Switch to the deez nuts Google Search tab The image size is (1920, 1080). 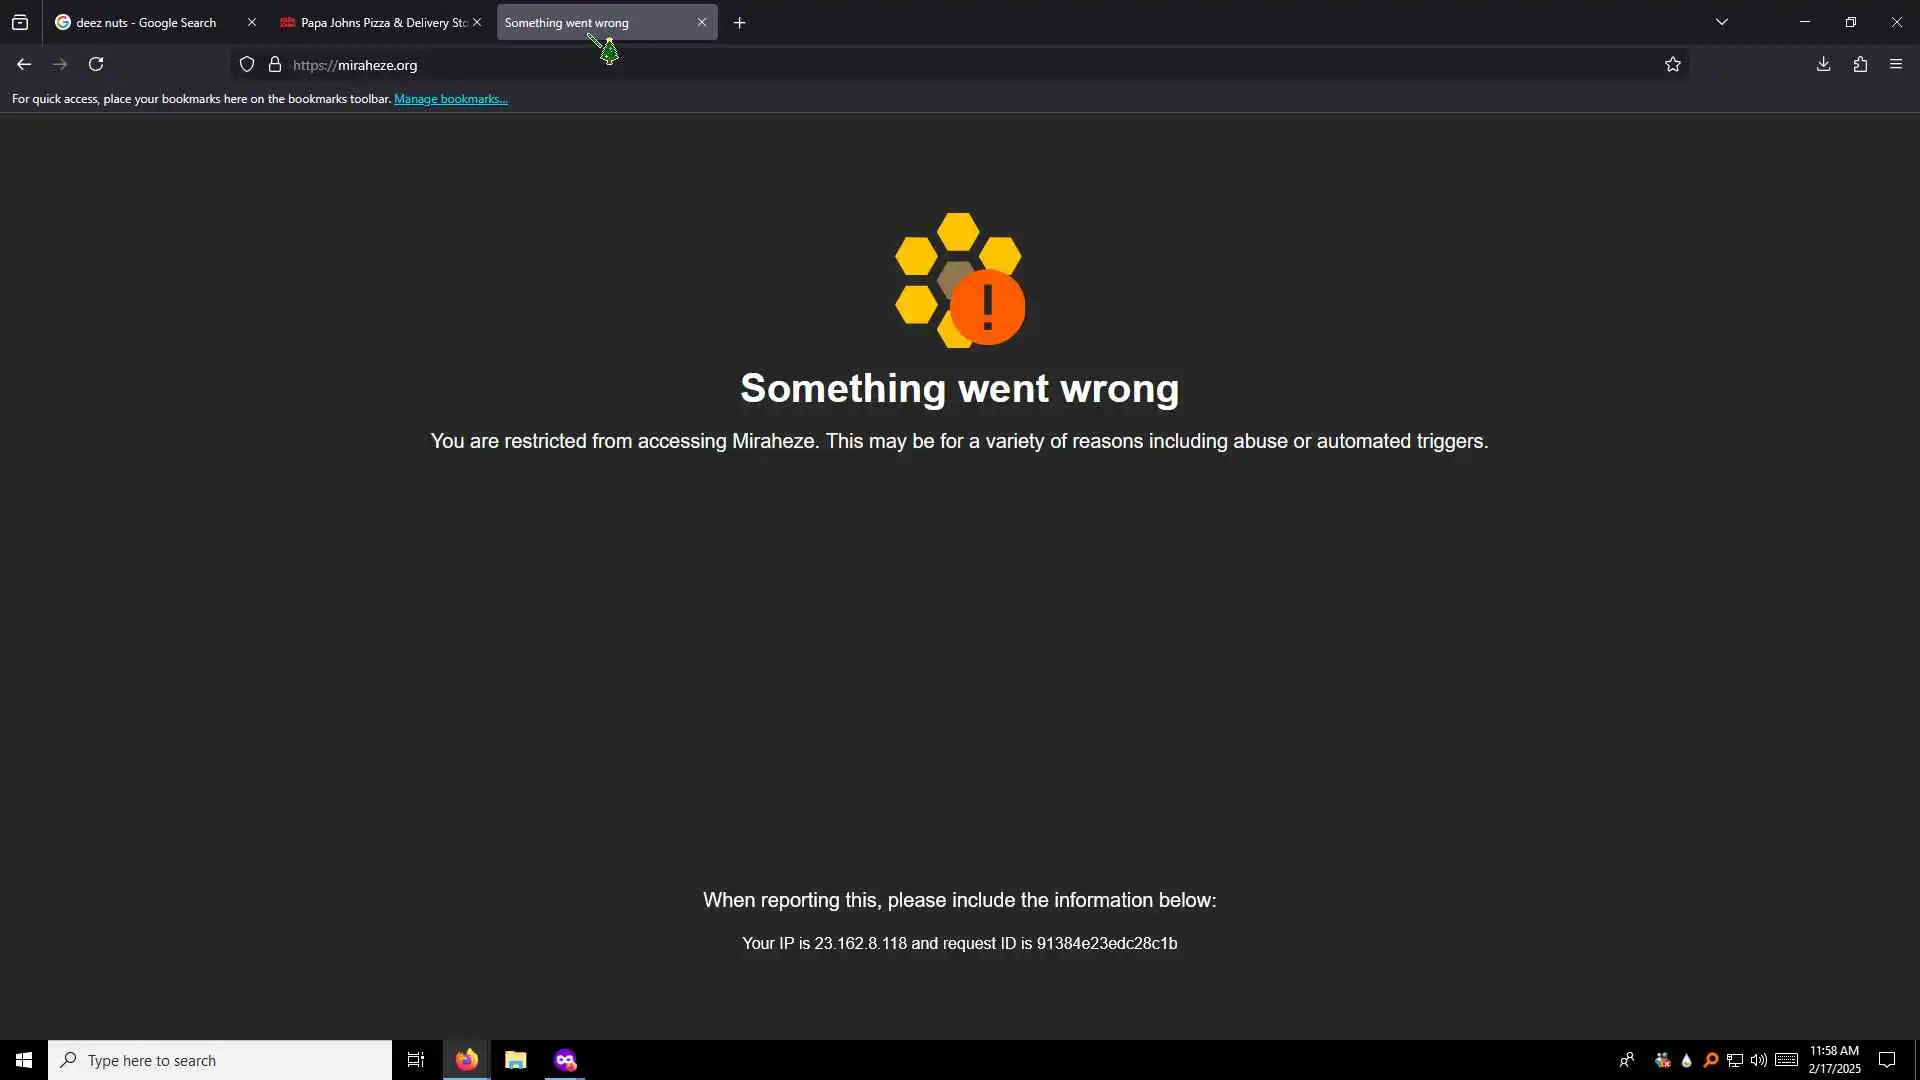[x=145, y=22]
